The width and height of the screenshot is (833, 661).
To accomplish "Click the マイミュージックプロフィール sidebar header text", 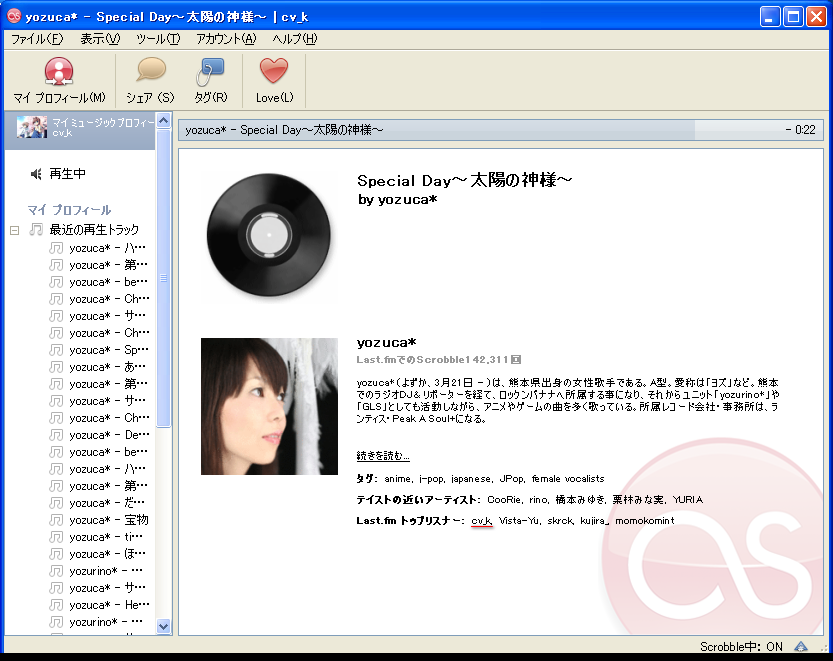I will tap(103, 123).
